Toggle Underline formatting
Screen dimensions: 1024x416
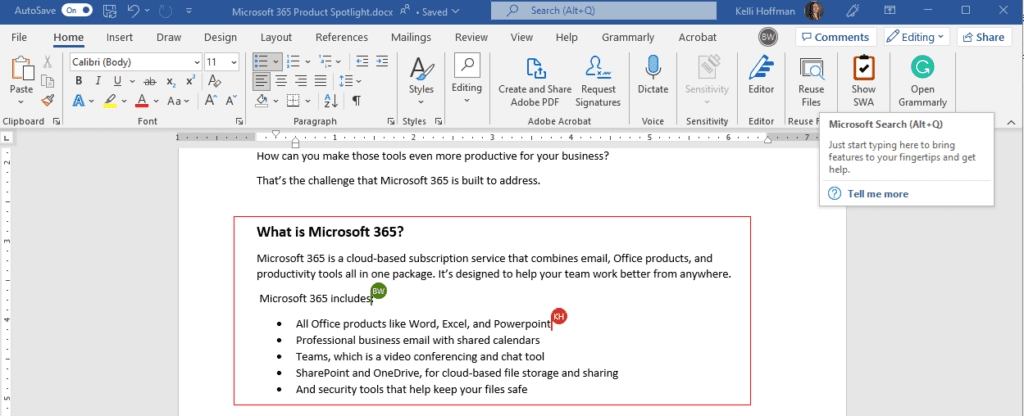click(x=118, y=81)
